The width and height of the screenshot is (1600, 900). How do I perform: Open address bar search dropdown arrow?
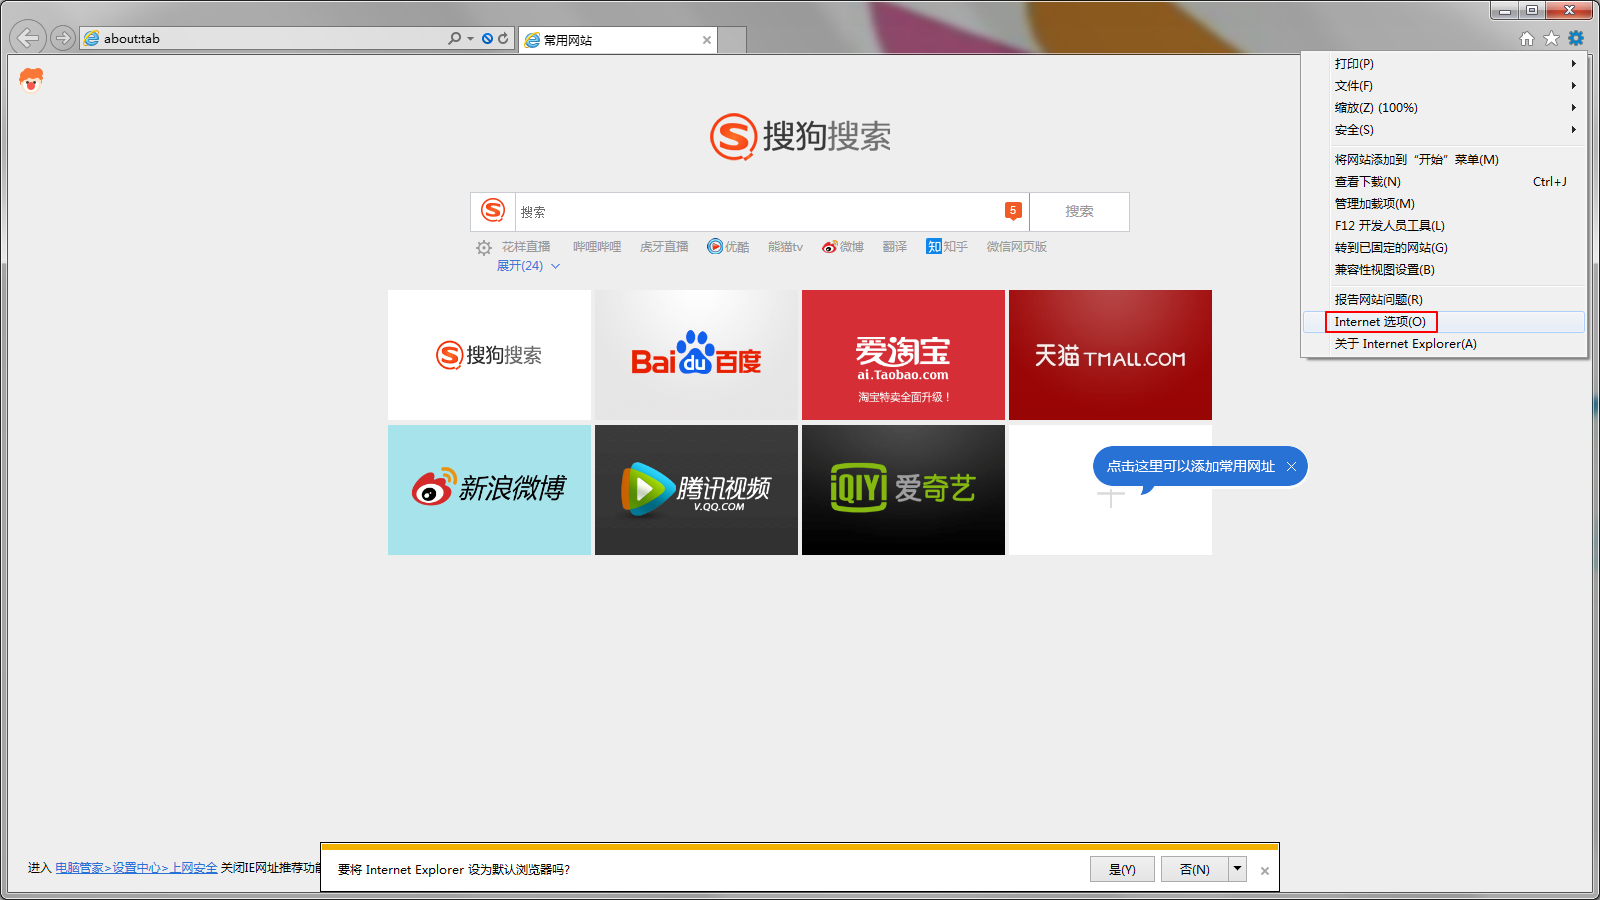point(470,39)
